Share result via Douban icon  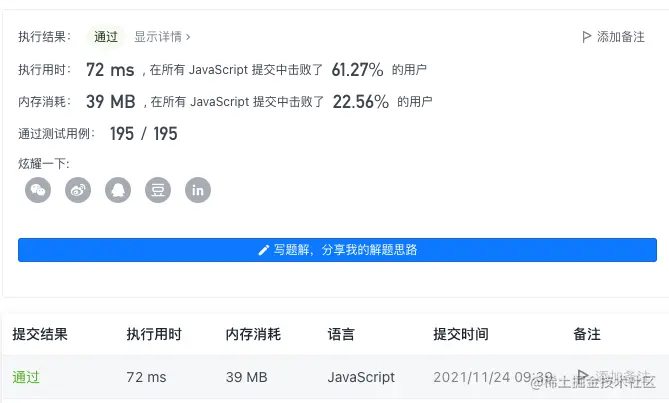(x=158, y=190)
